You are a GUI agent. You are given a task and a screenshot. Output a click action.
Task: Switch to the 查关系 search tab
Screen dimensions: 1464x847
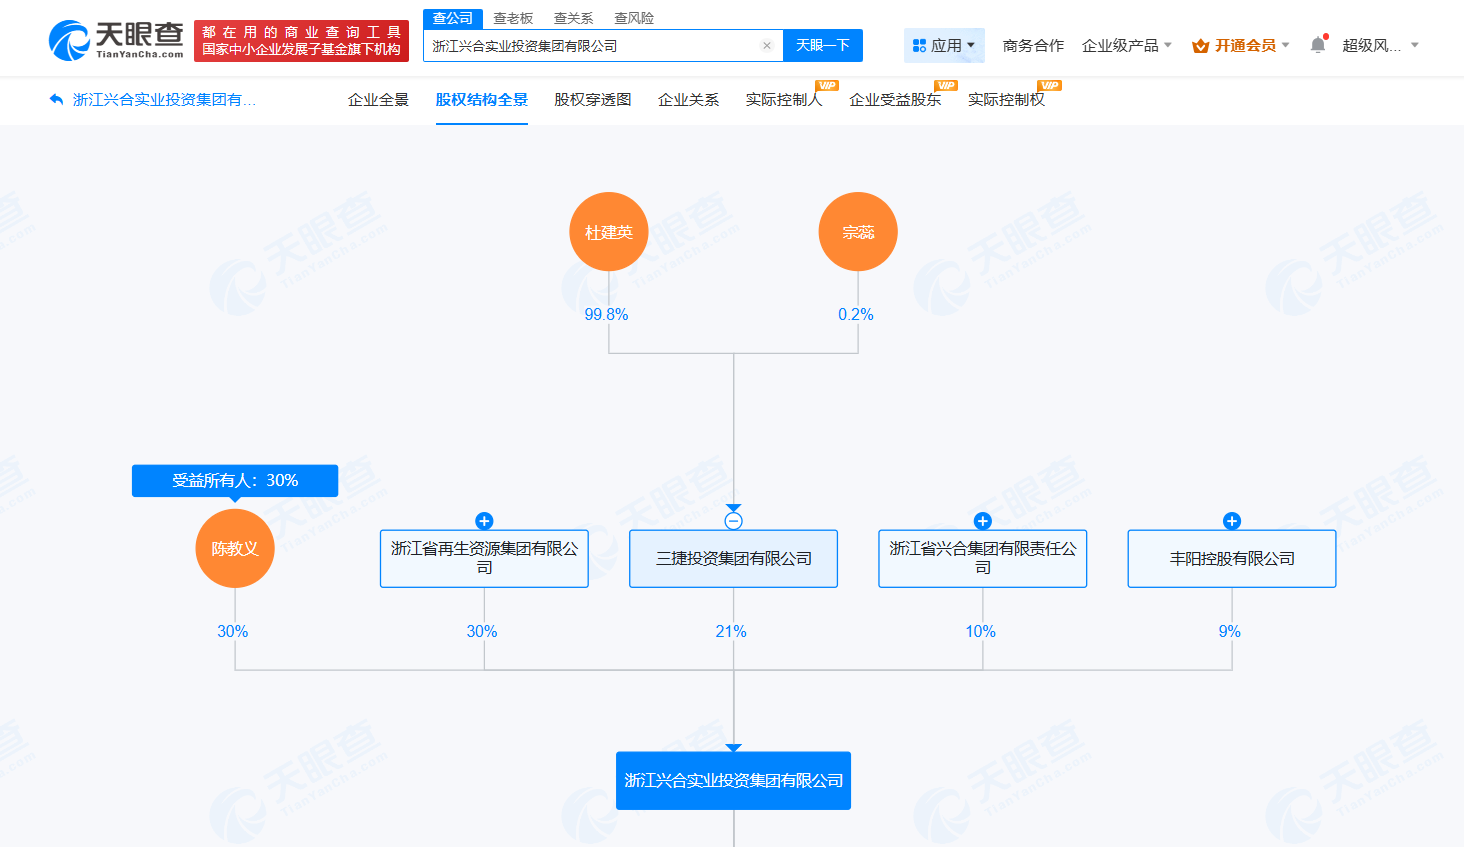(x=573, y=18)
